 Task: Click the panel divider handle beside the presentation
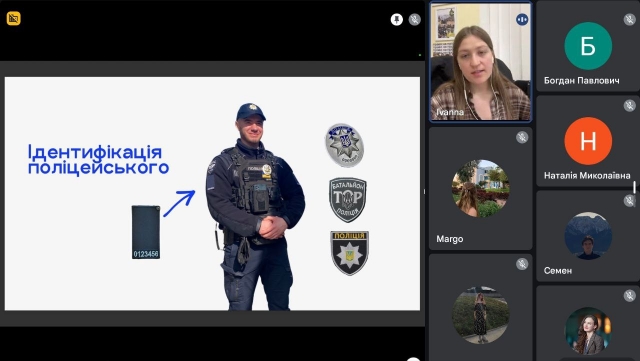424,191
